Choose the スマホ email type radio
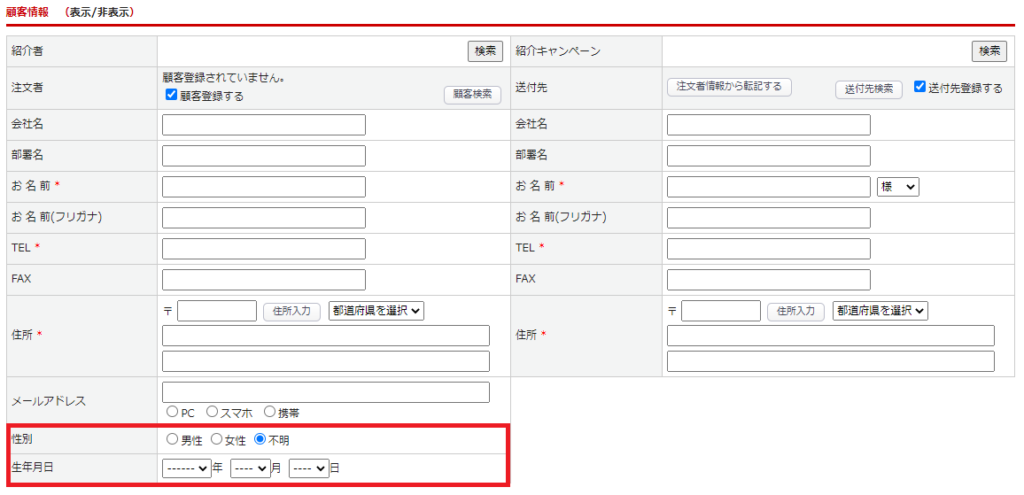Image resolution: width=1024 pixels, height=495 pixels. (x=212, y=411)
